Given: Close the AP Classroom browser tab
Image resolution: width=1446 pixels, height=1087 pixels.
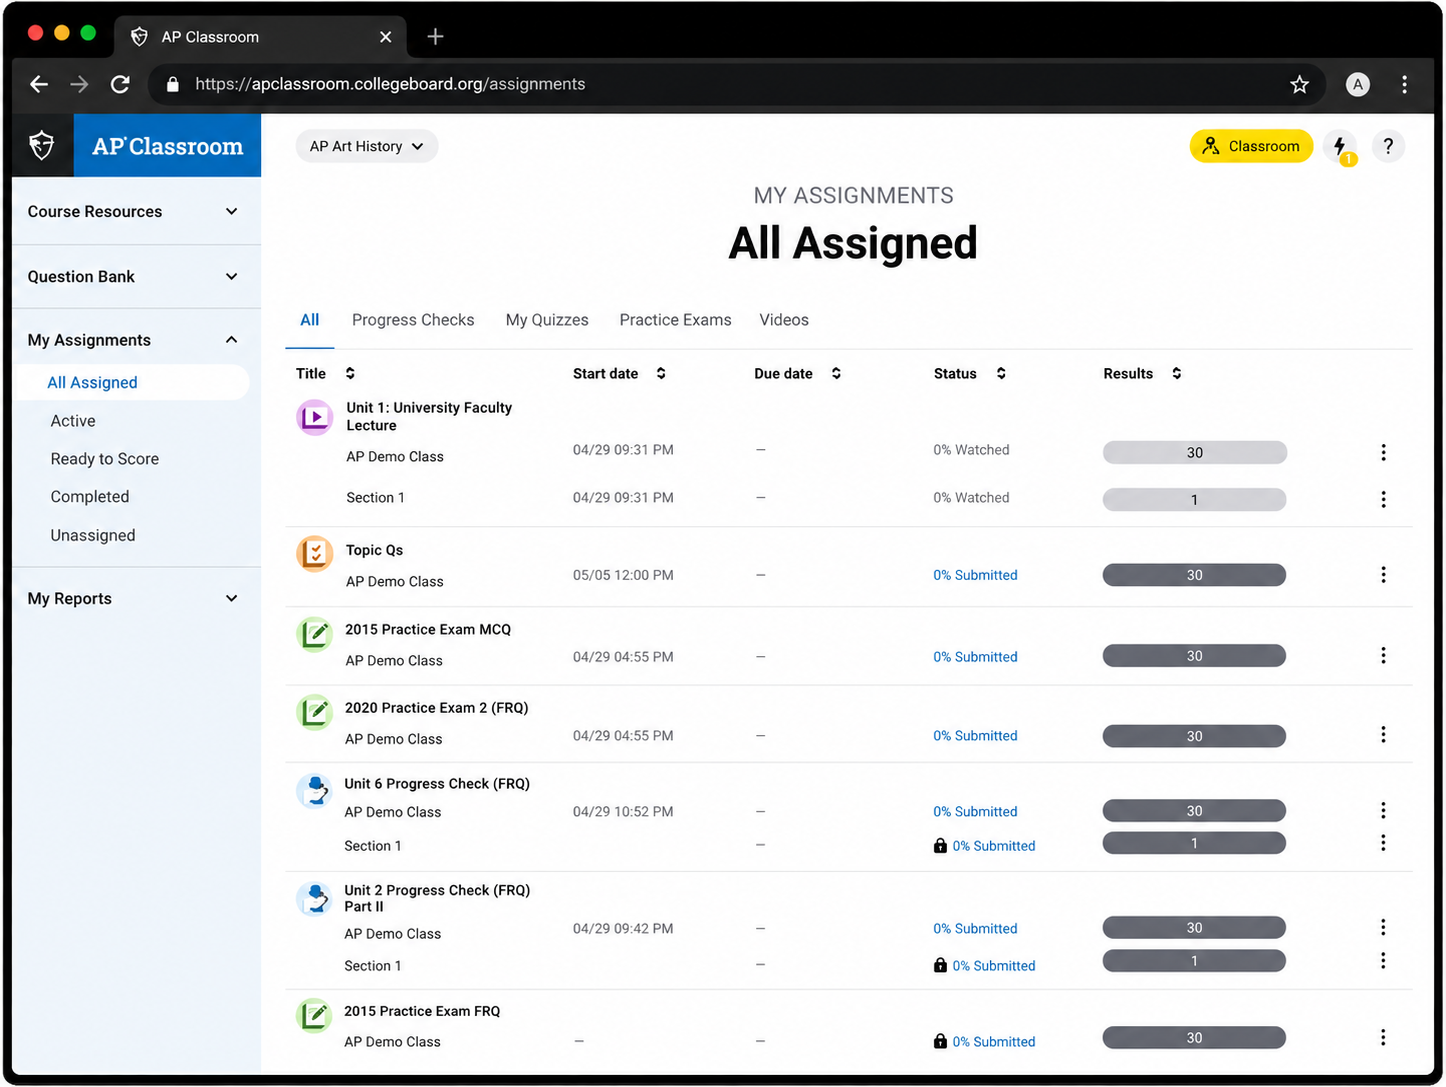Looking at the screenshot, I should (x=386, y=37).
